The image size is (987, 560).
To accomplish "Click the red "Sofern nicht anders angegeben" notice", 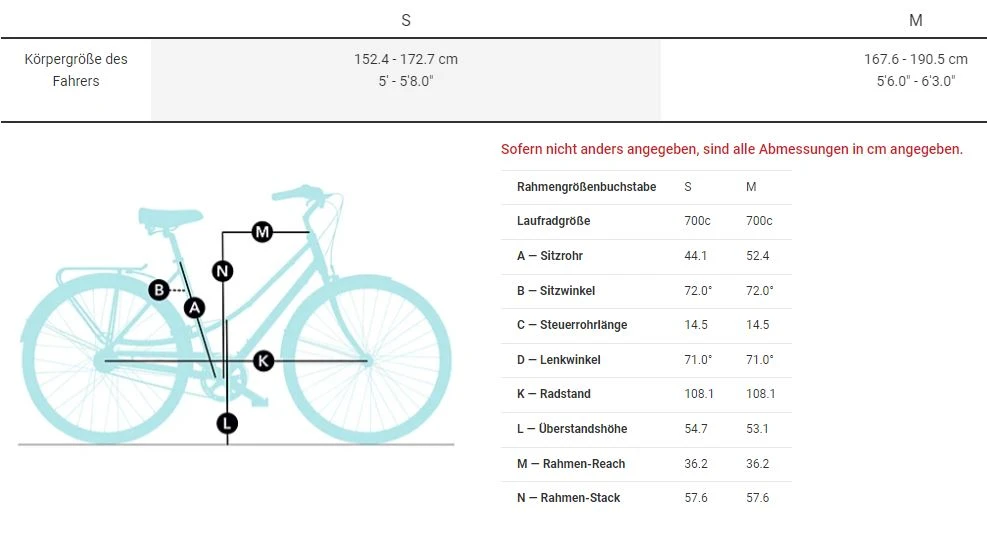I will pos(731,149).
